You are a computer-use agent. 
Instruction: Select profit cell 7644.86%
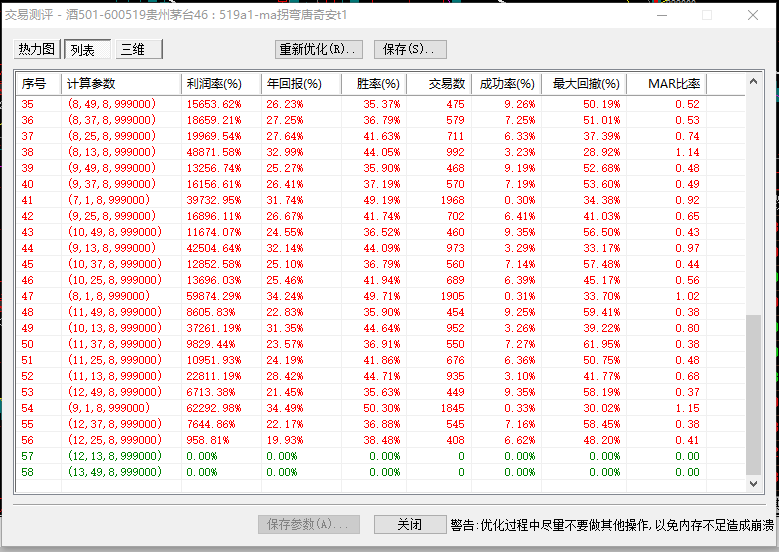tap(211, 424)
